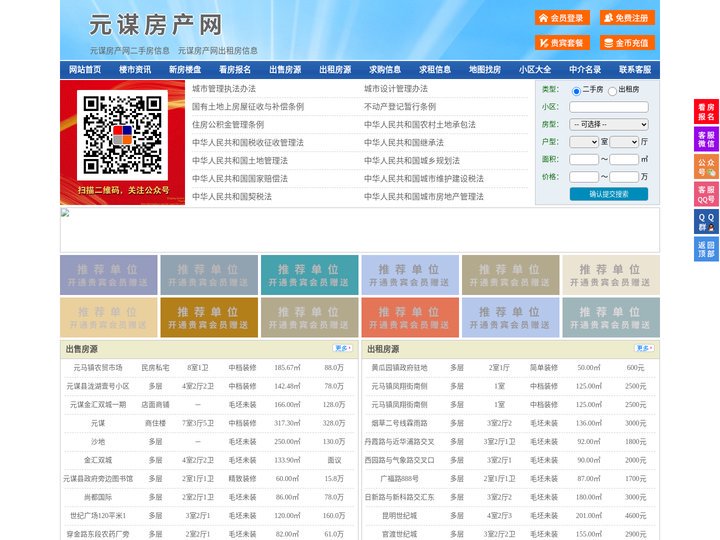Focus the maximum 价格 input field
The height and width of the screenshot is (540, 720).
tap(624, 177)
